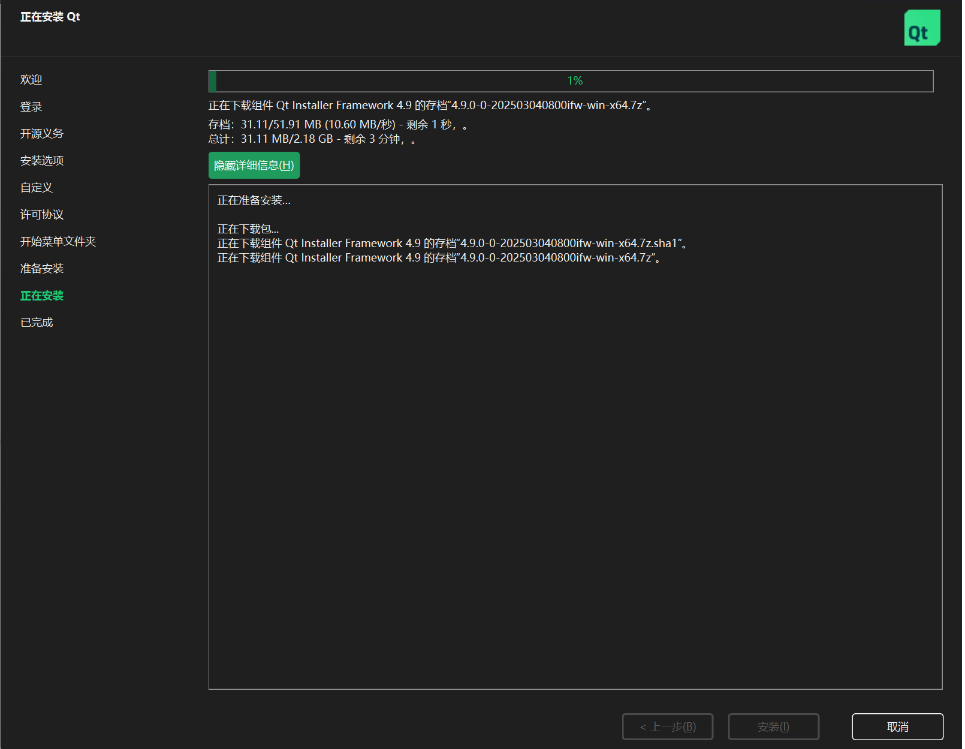
Task: Click the 正在安装 Qt window title
Action: pos(50,17)
